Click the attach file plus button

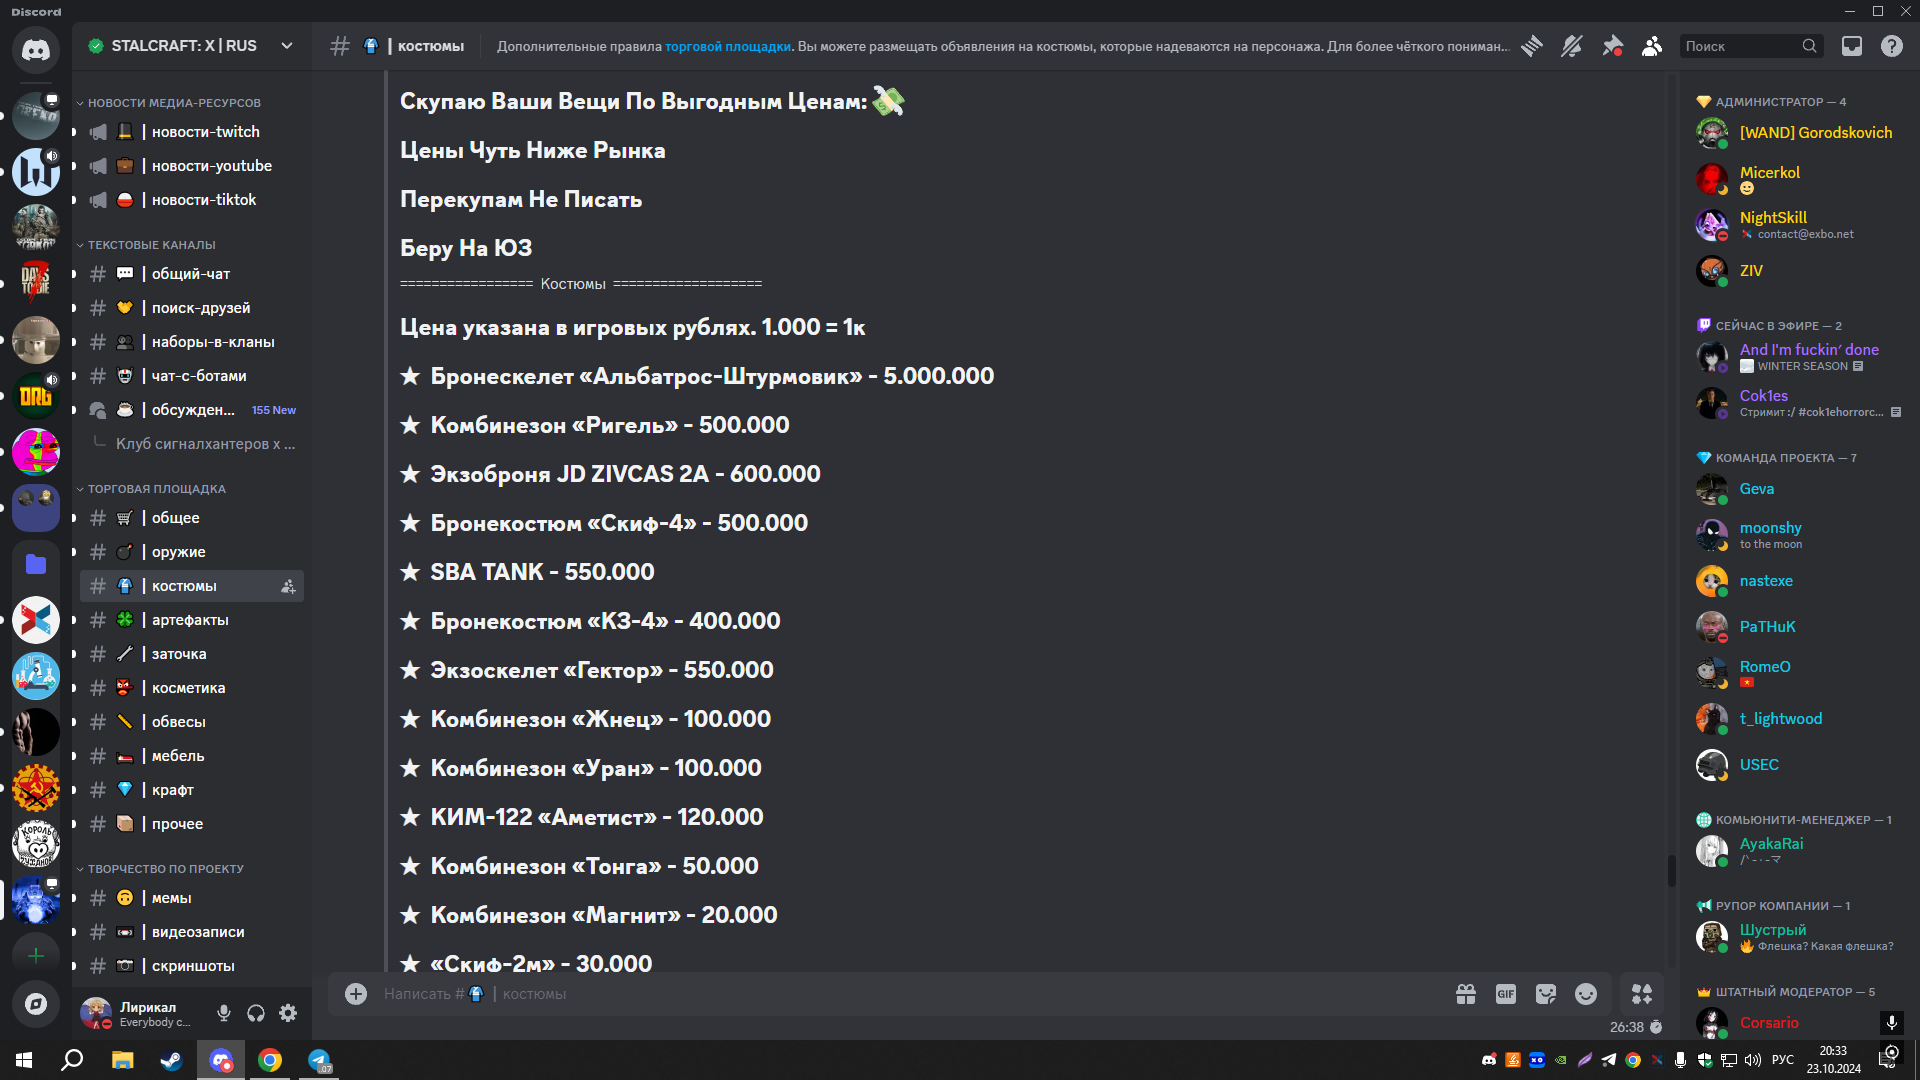[x=356, y=994]
